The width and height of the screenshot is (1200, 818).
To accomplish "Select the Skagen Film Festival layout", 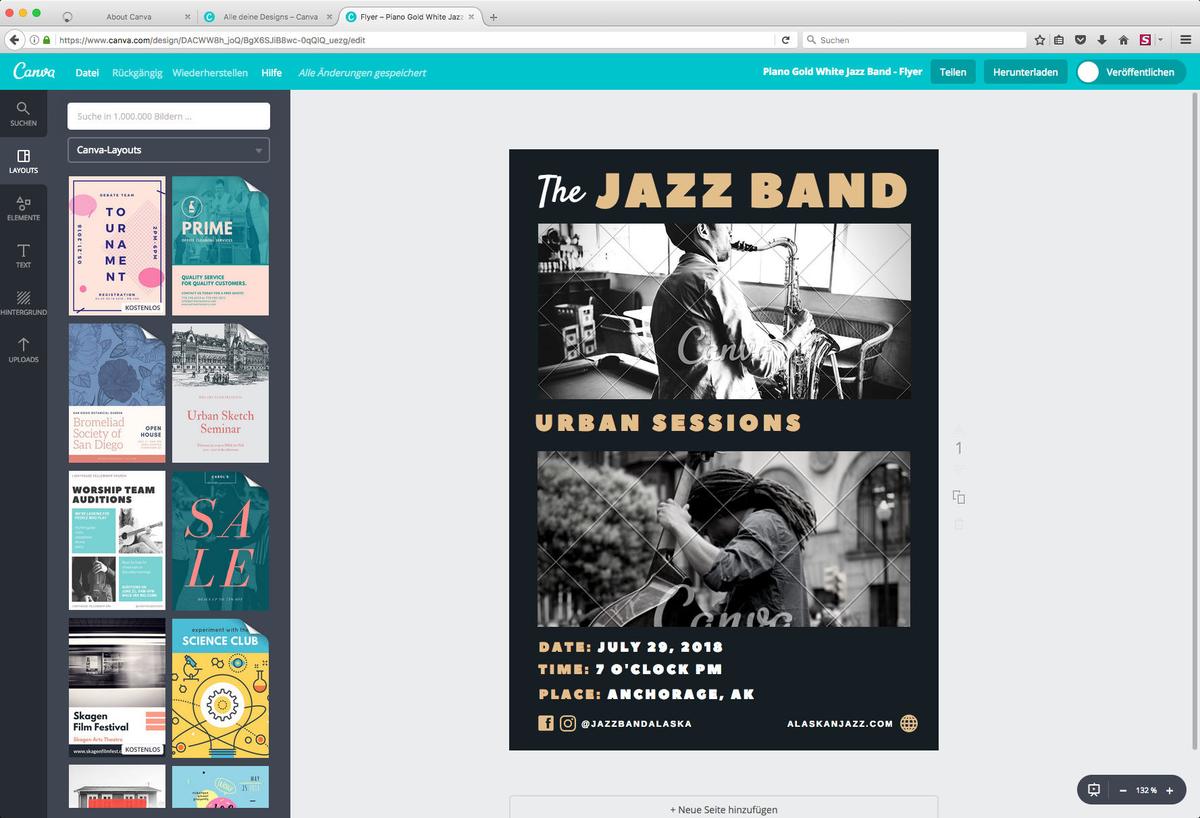I will (x=117, y=687).
